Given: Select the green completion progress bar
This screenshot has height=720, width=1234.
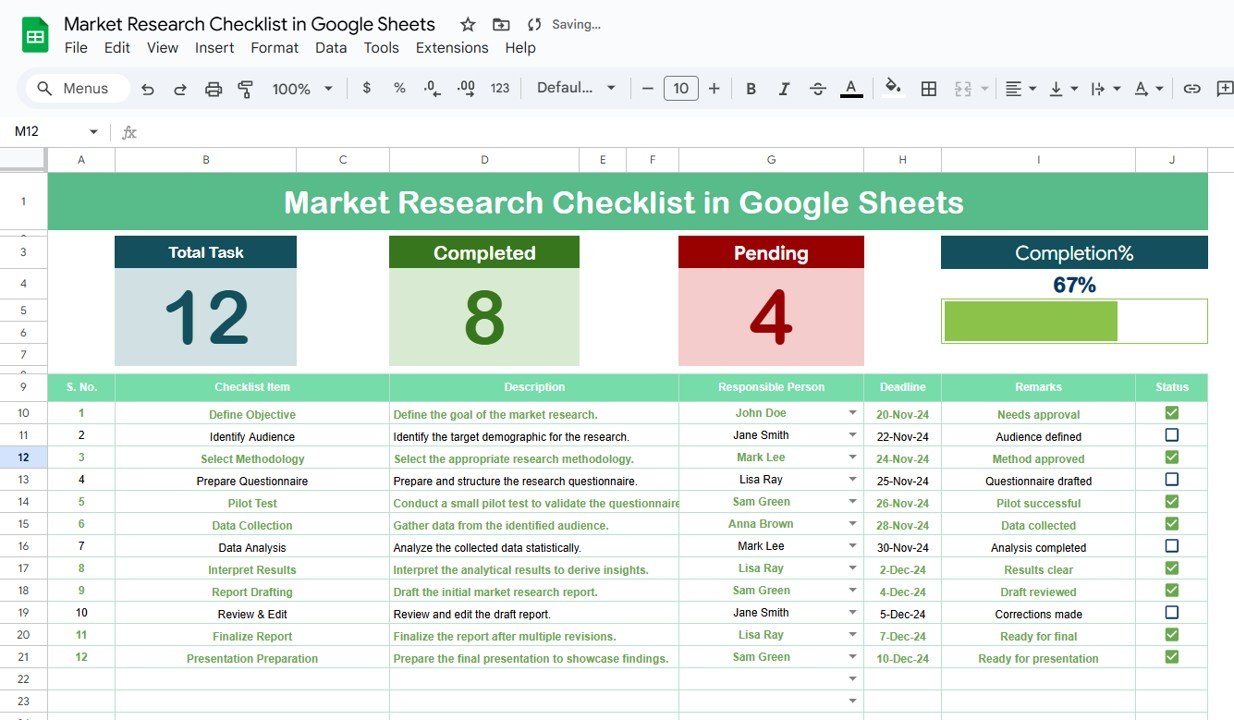Looking at the screenshot, I should (x=1031, y=321).
